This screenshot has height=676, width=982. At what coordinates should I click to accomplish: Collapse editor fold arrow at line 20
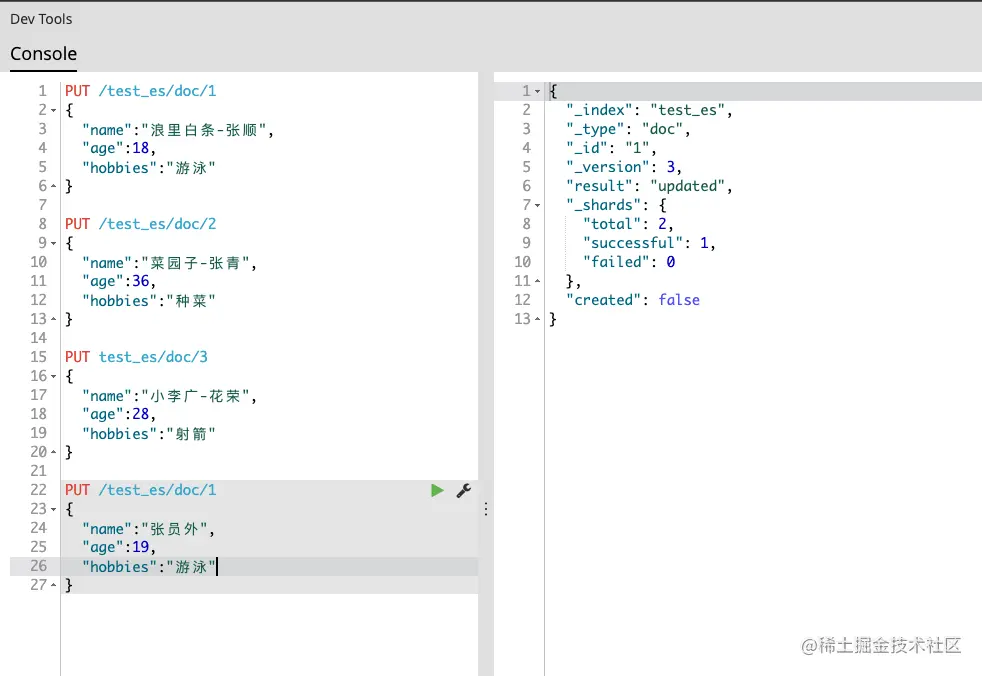53,452
